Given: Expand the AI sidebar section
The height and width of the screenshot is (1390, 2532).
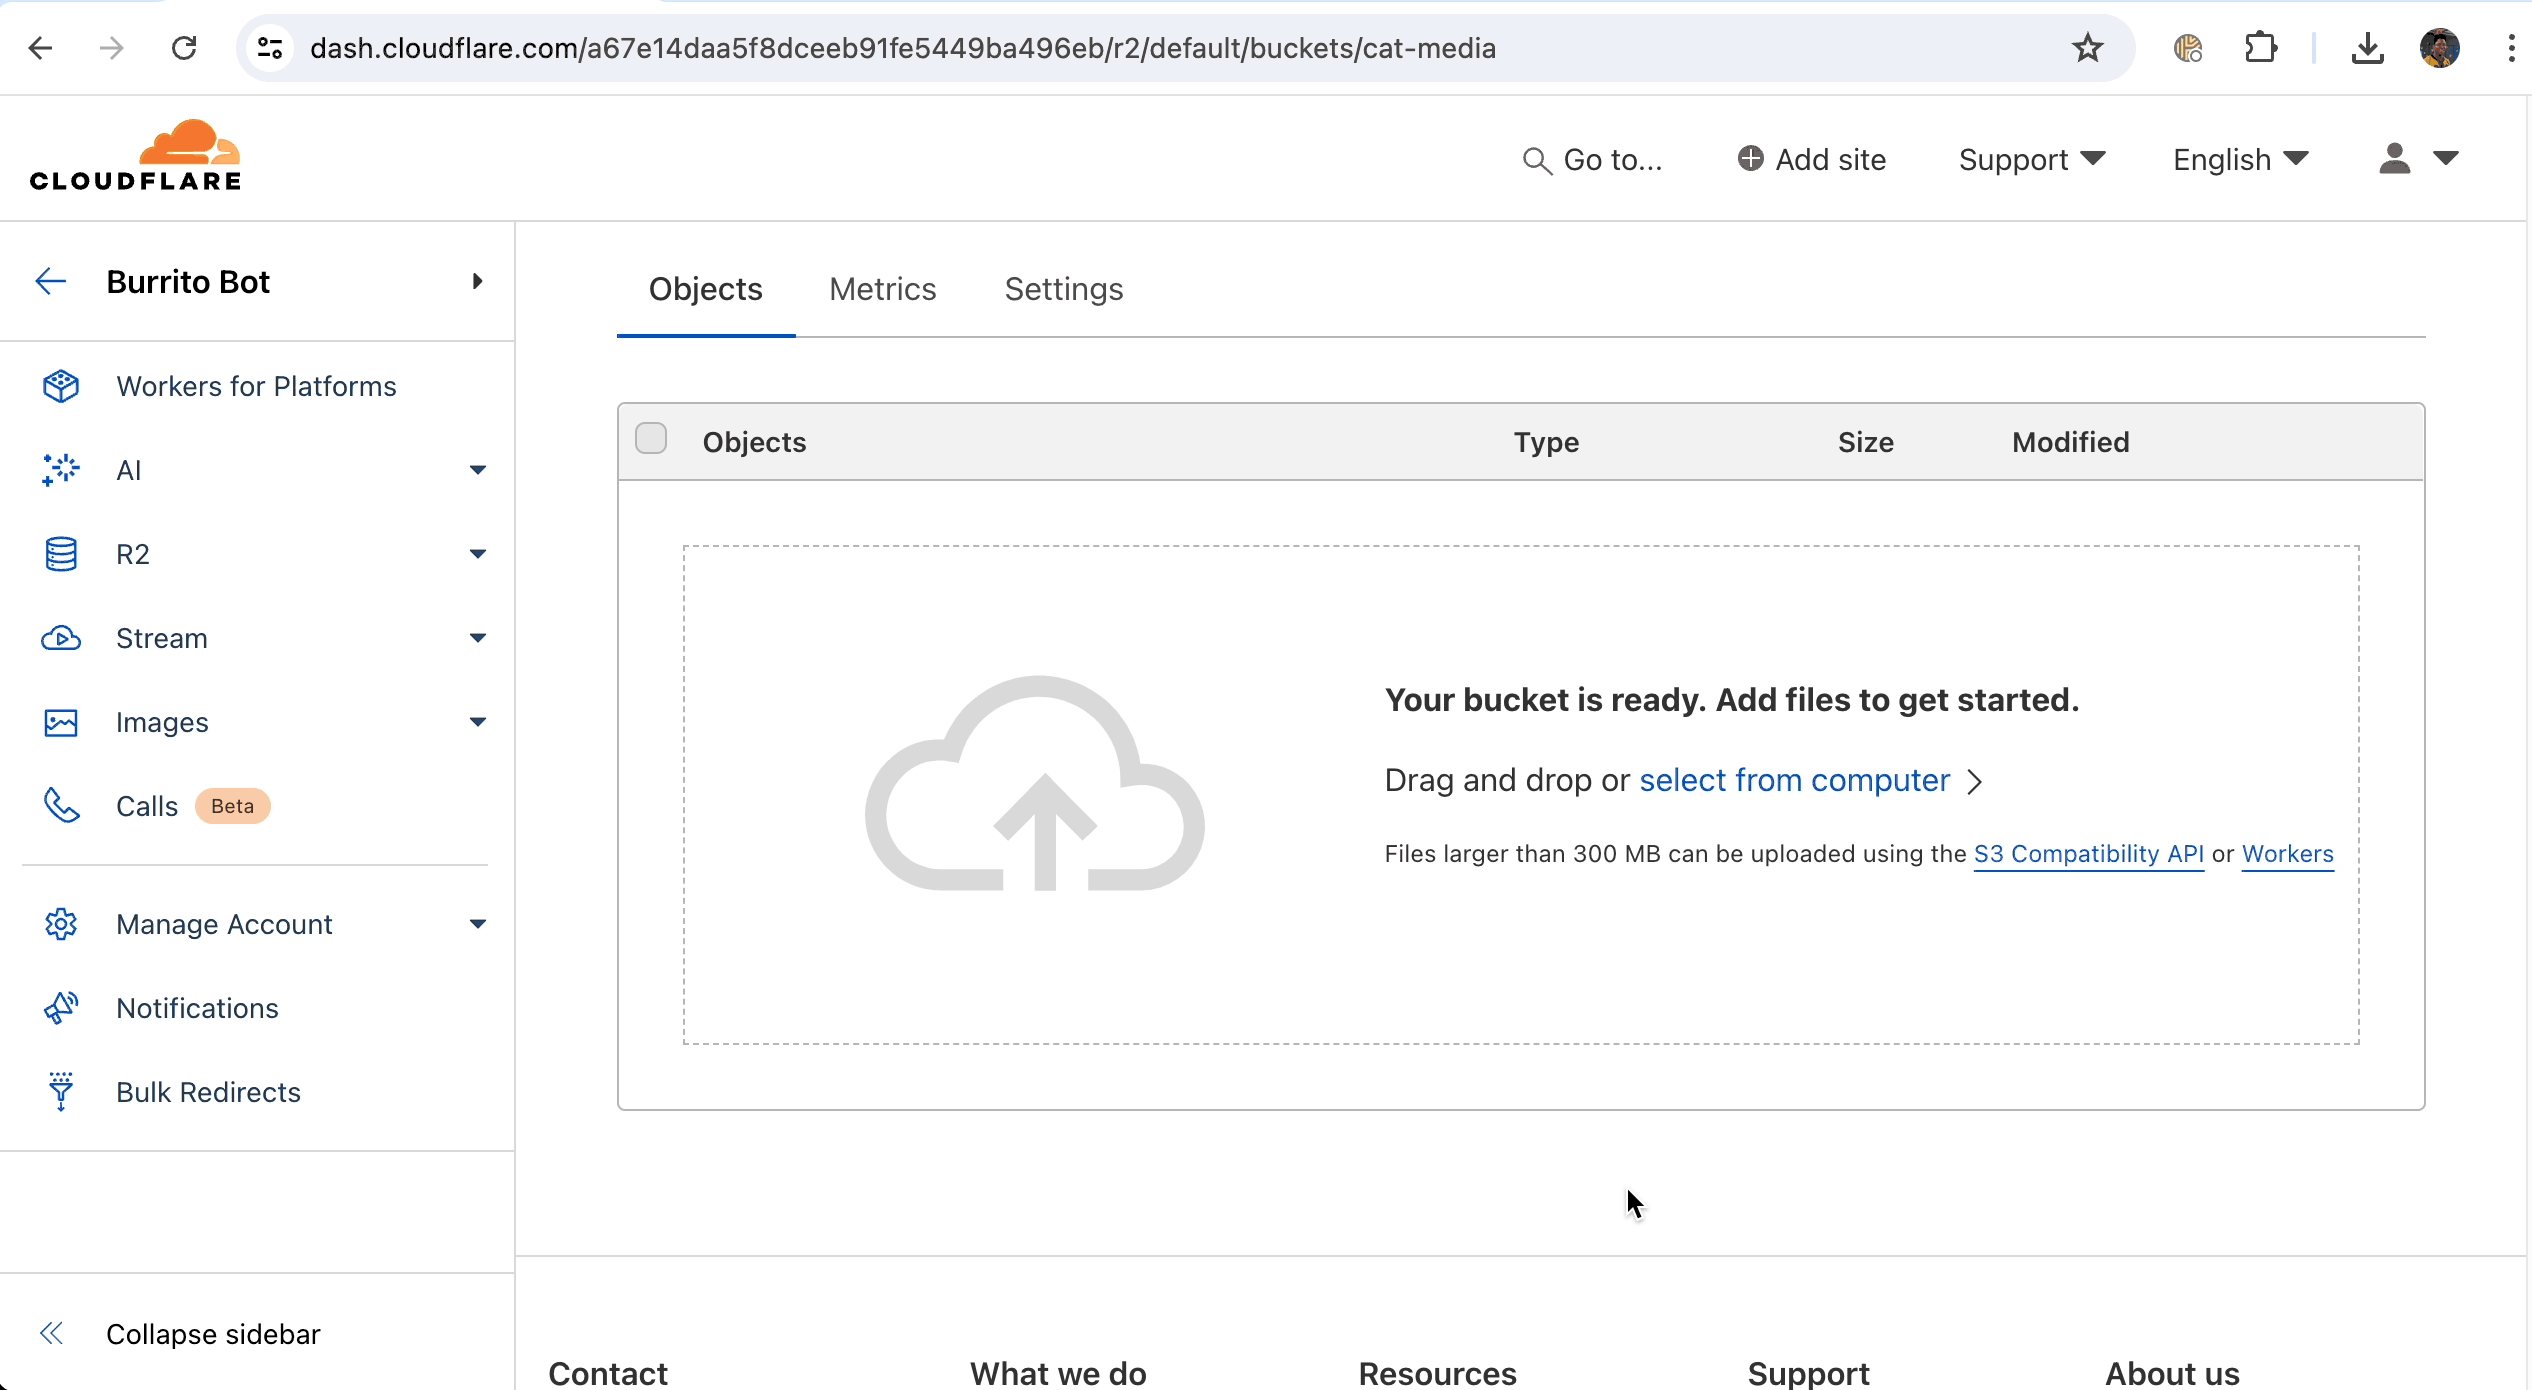Looking at the screenshot, I should (477, 470).
